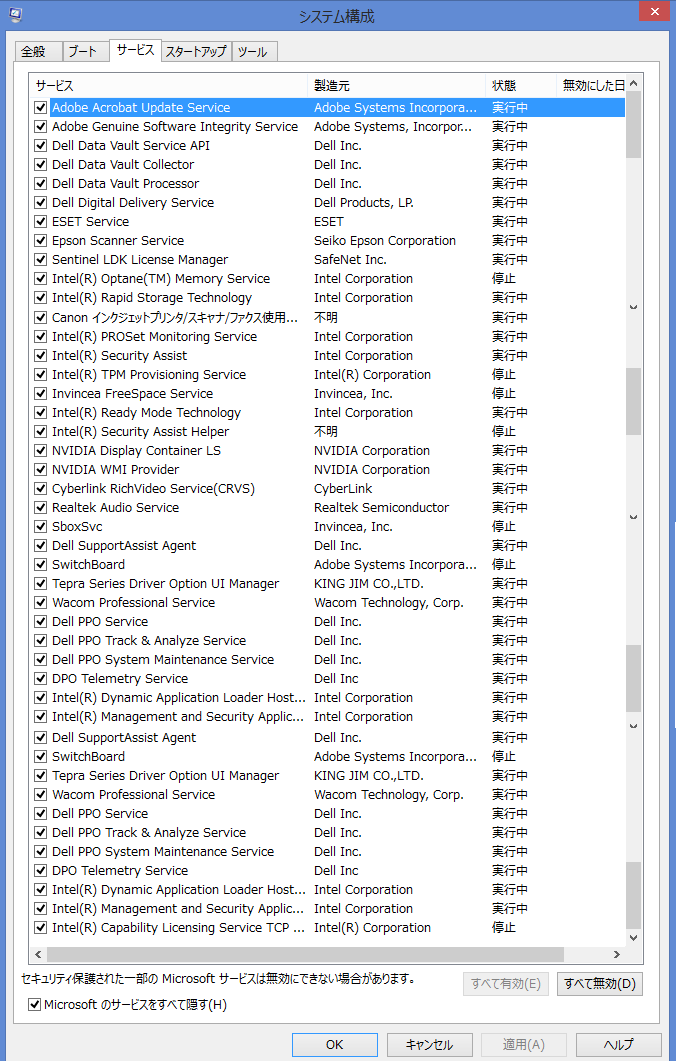Viewport: 676px width, 1061px height.
Task: Click the horizontal scrollbar thumb
Action: coord(305,954)
